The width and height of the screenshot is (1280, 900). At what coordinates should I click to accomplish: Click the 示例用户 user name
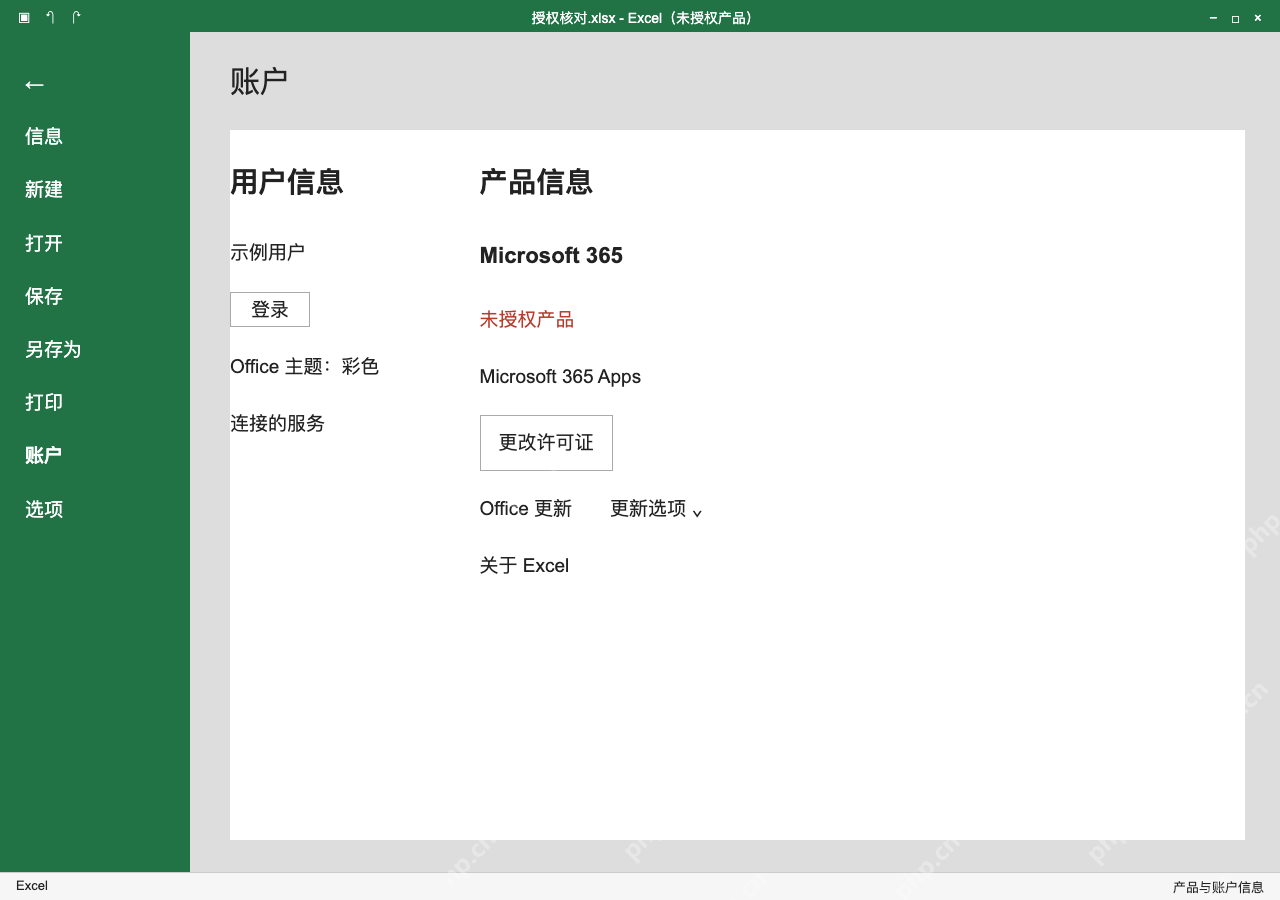click(x=267, y=252)
